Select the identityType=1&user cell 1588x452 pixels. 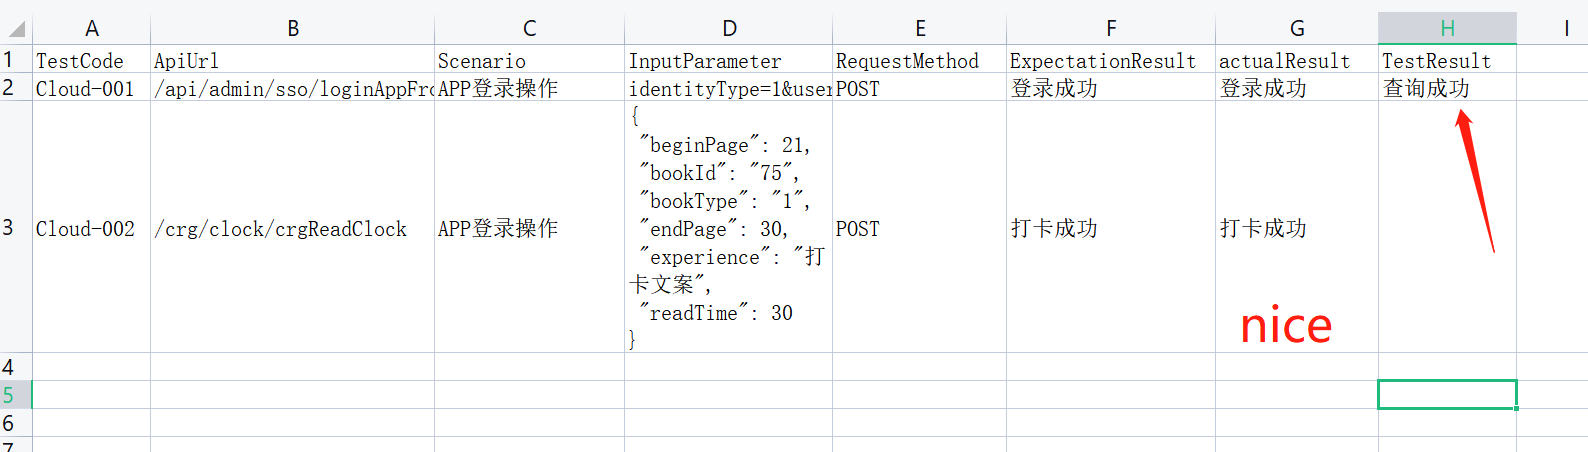[x=729, y=88]
